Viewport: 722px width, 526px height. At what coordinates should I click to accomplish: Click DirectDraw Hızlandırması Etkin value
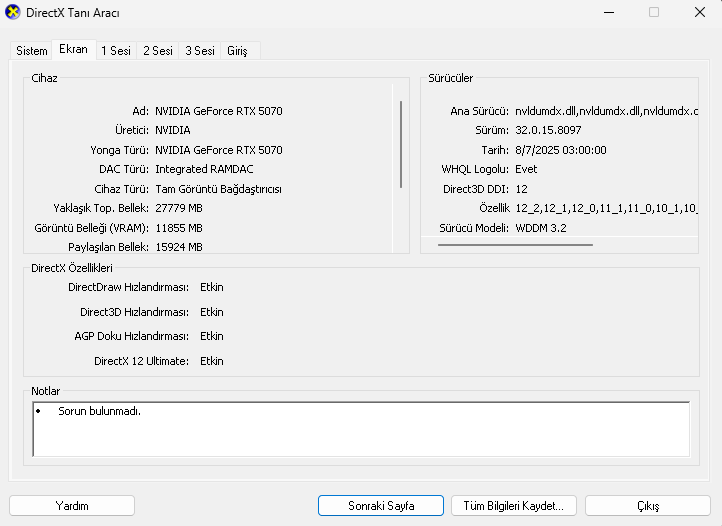pyautogui.click(x=212, y=287)
